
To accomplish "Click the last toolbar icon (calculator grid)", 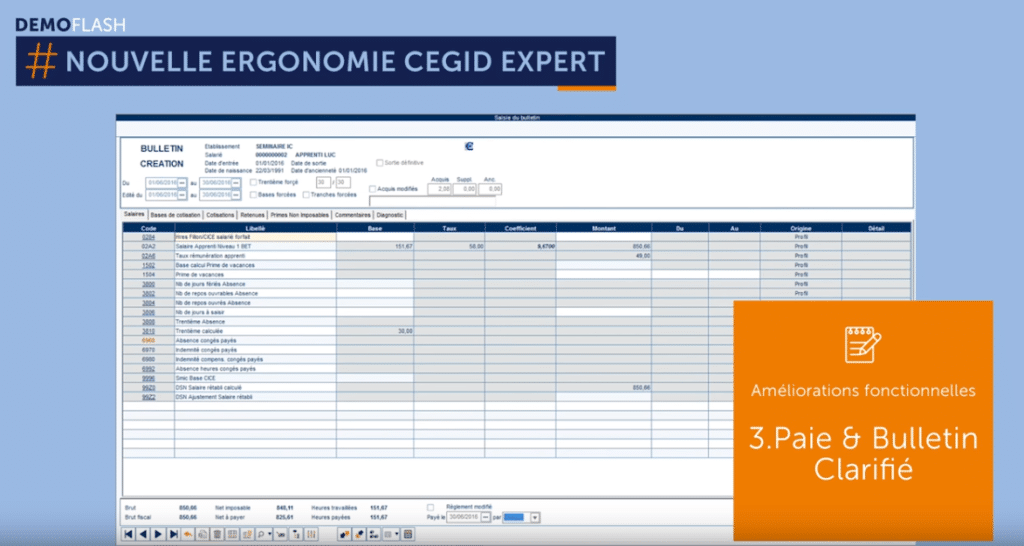I will click(408, 534).
